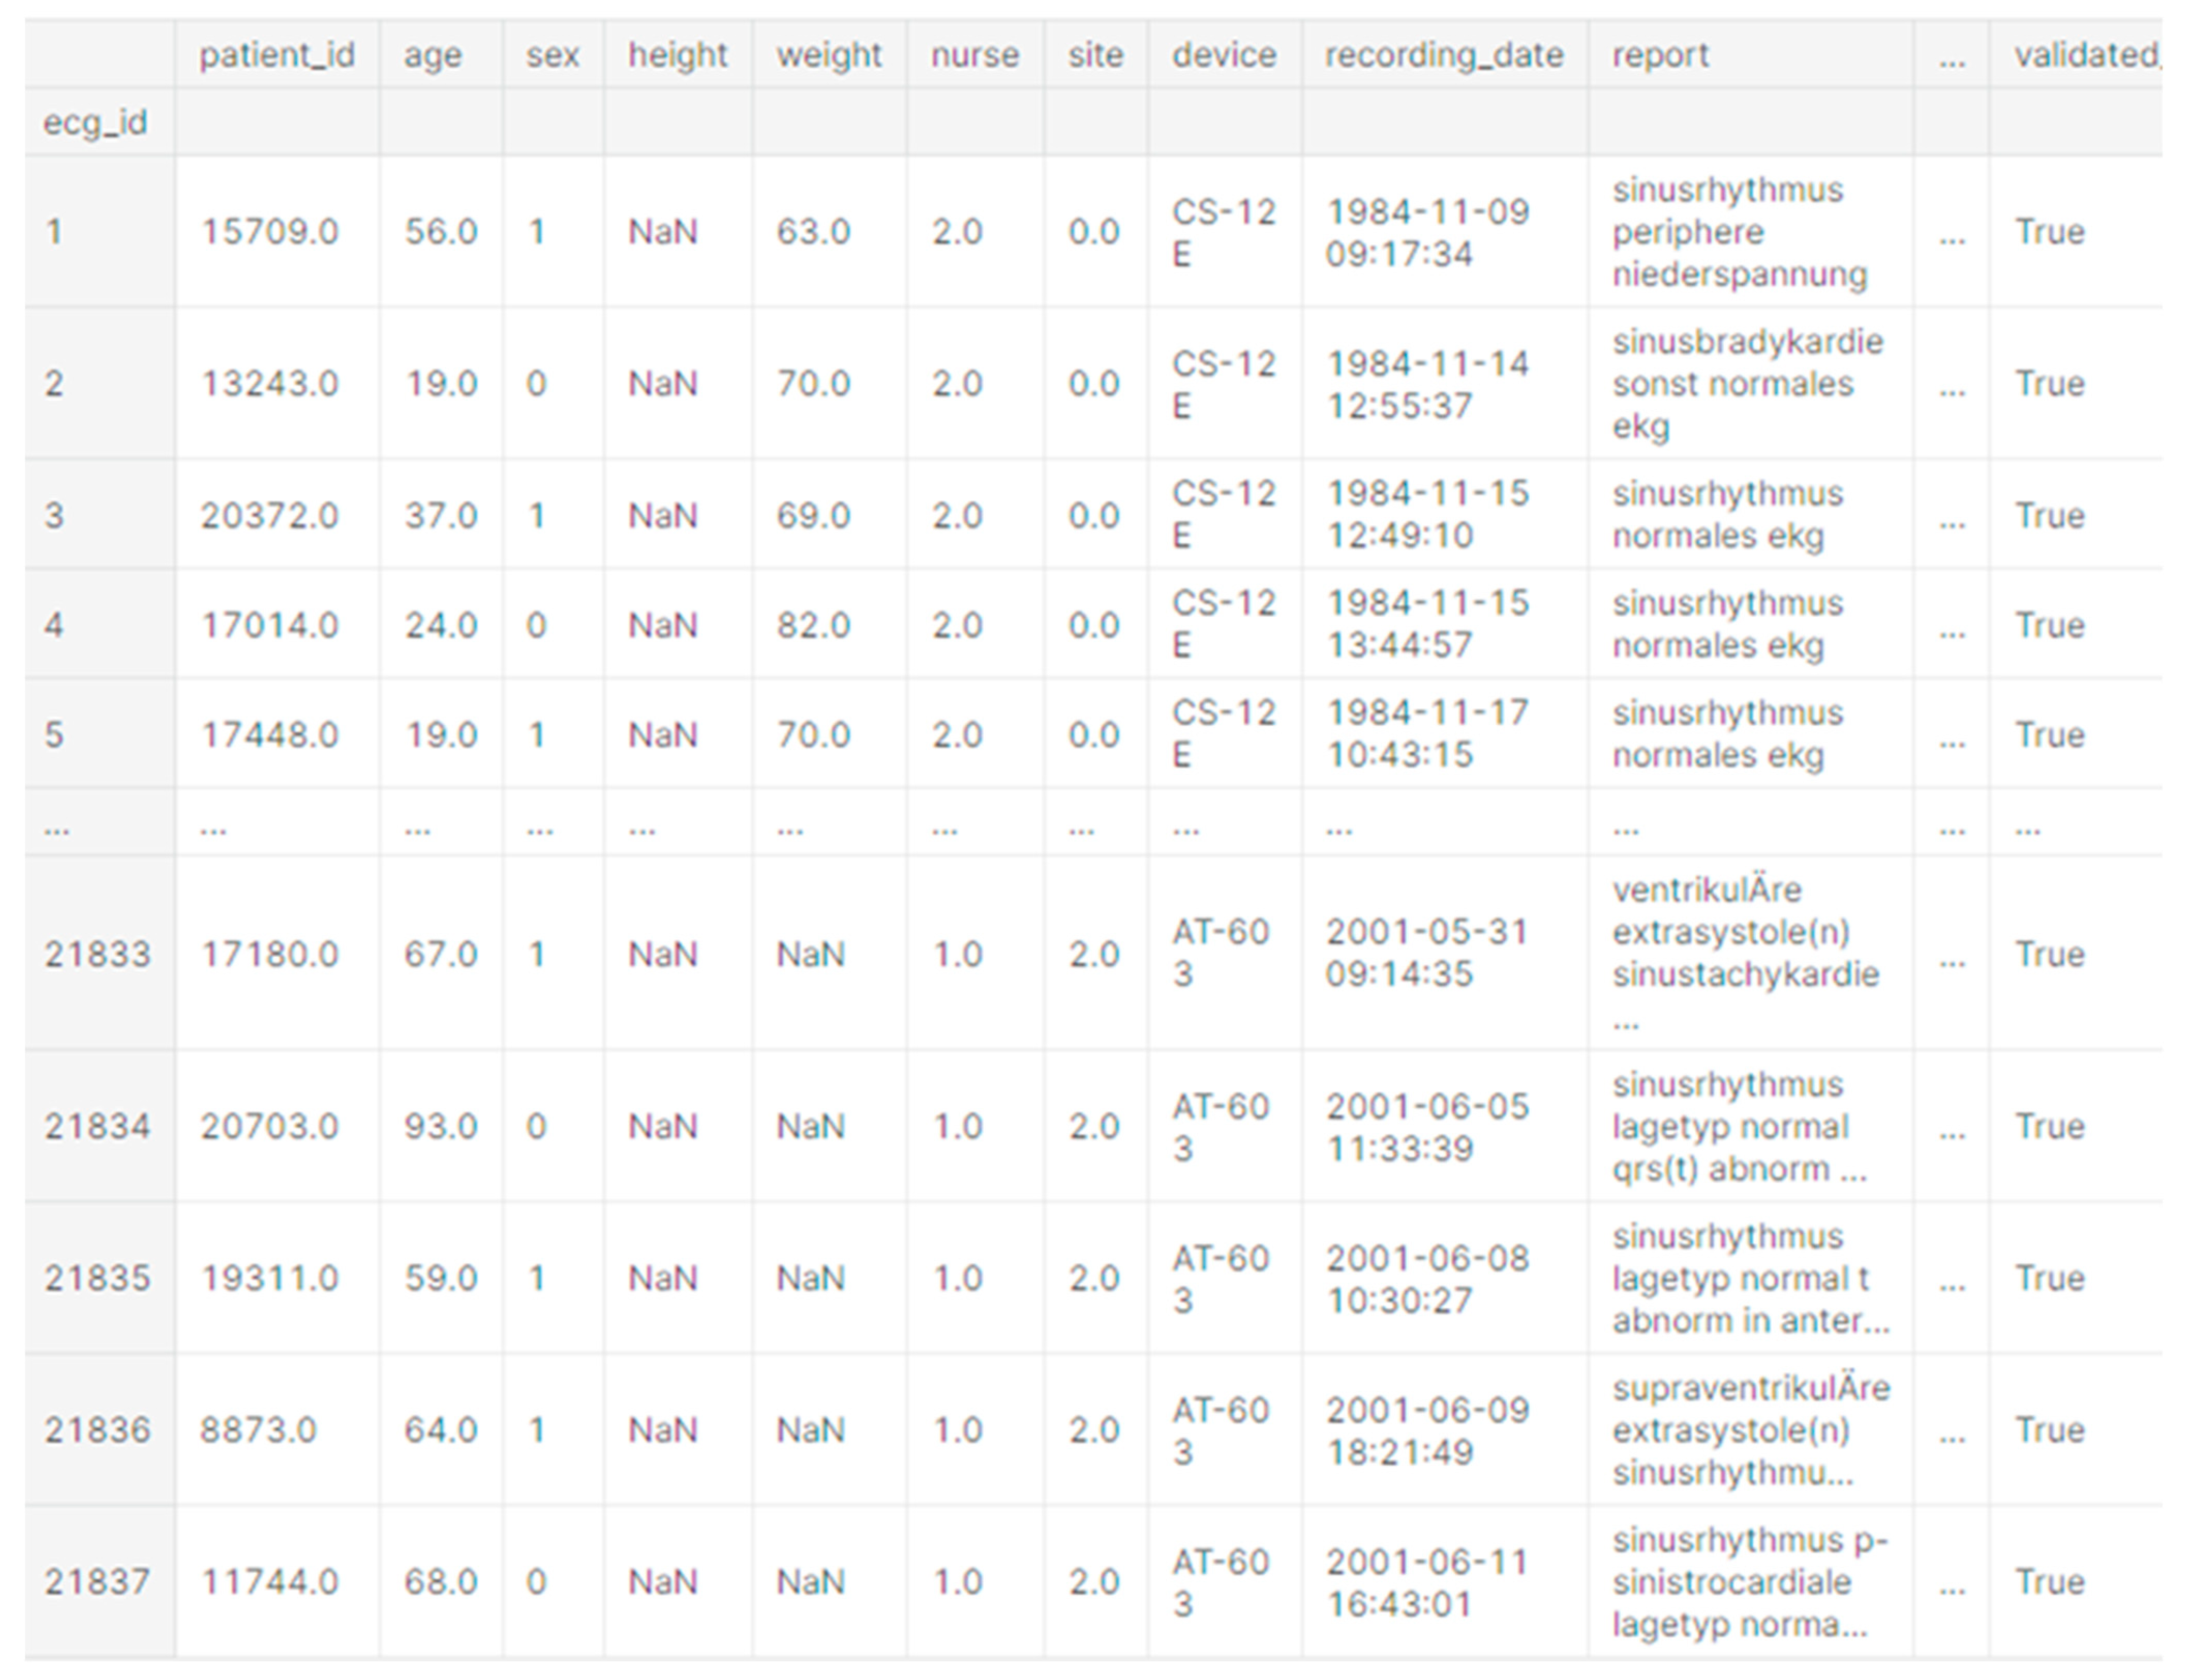Click row index 21833
Viewport: 2192px width, 1680px height.
pos(97,954)
